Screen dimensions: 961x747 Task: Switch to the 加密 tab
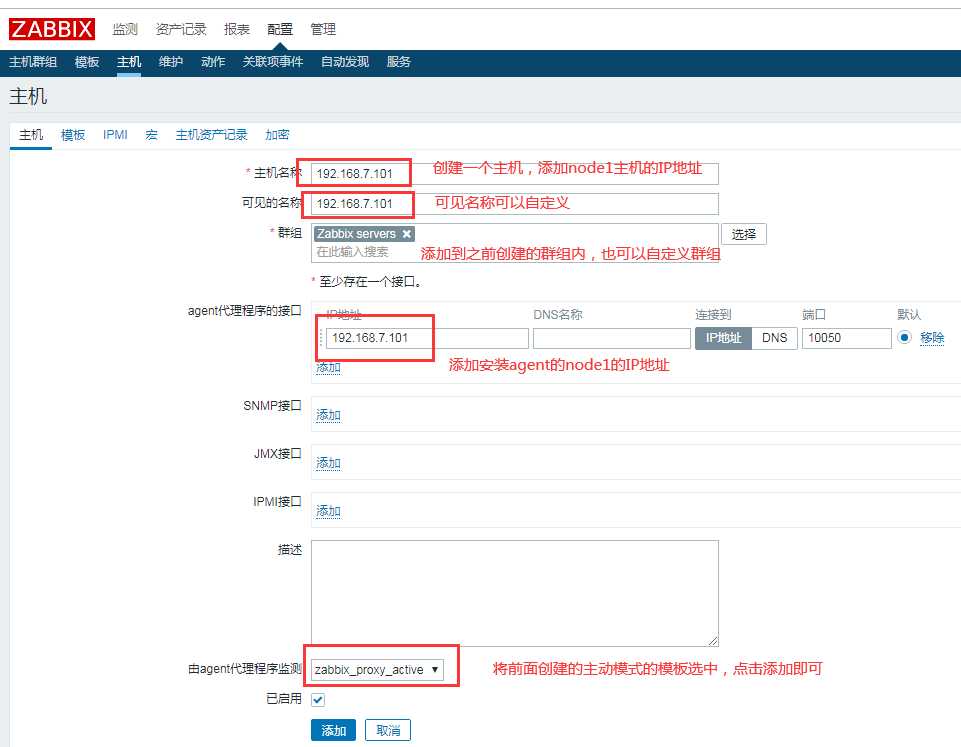277,135
